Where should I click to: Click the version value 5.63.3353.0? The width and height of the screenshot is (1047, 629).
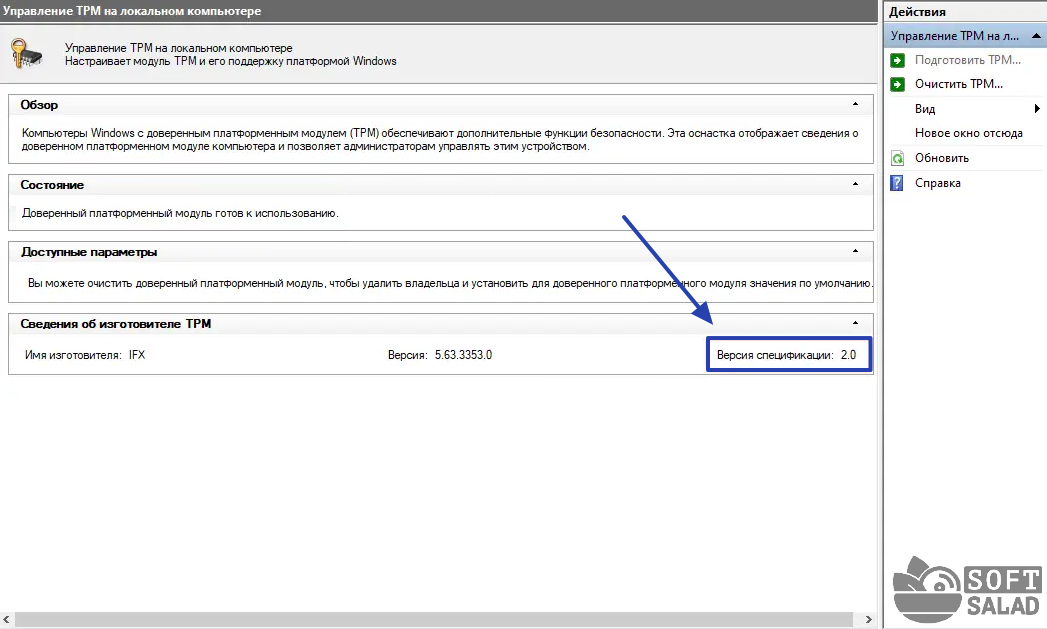pos(463,355)
